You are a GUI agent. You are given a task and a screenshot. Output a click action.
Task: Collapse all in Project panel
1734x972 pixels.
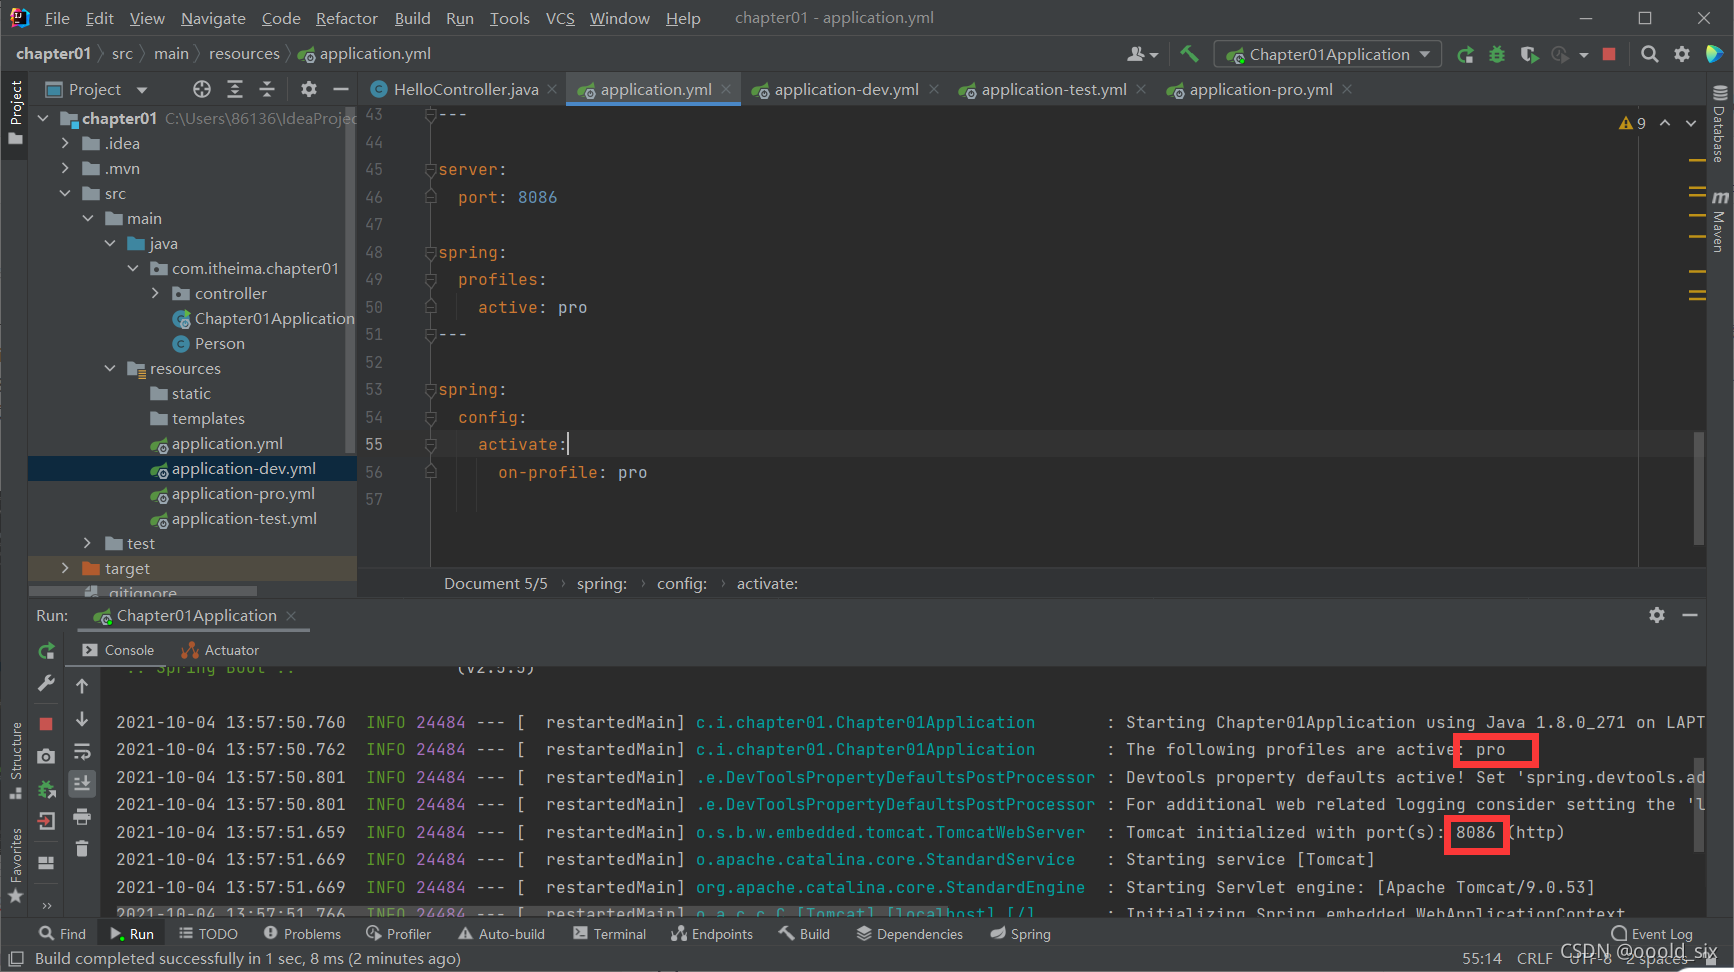pyautogui.click(x=267, y=89)
